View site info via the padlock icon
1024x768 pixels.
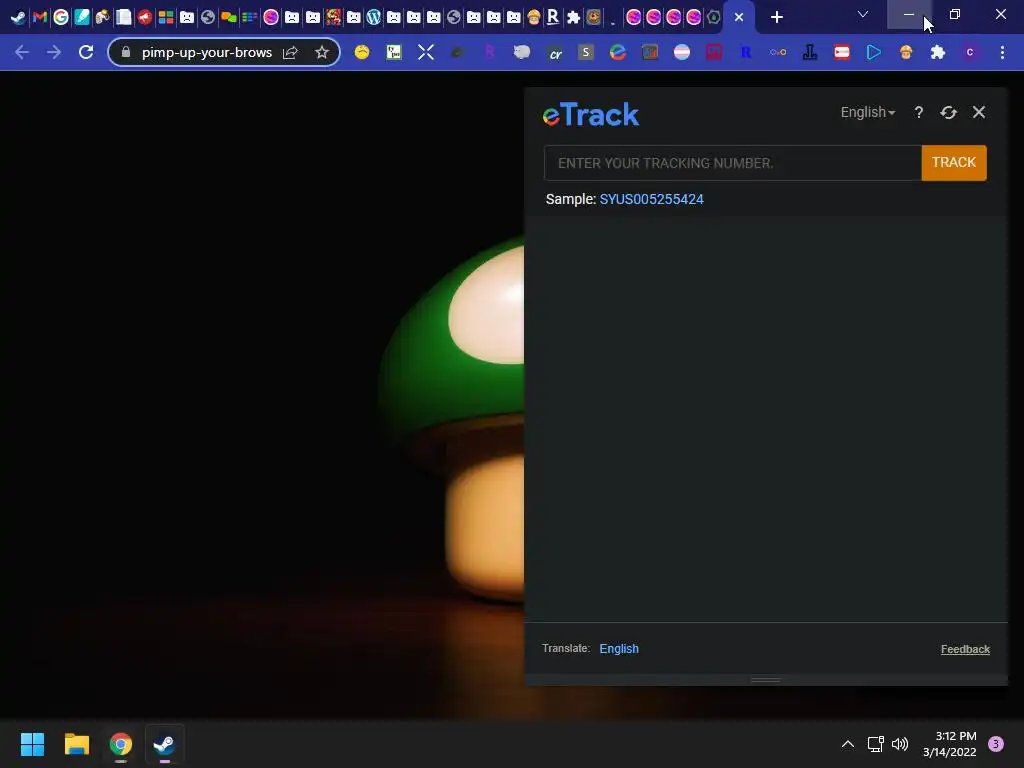coord(126,52)
